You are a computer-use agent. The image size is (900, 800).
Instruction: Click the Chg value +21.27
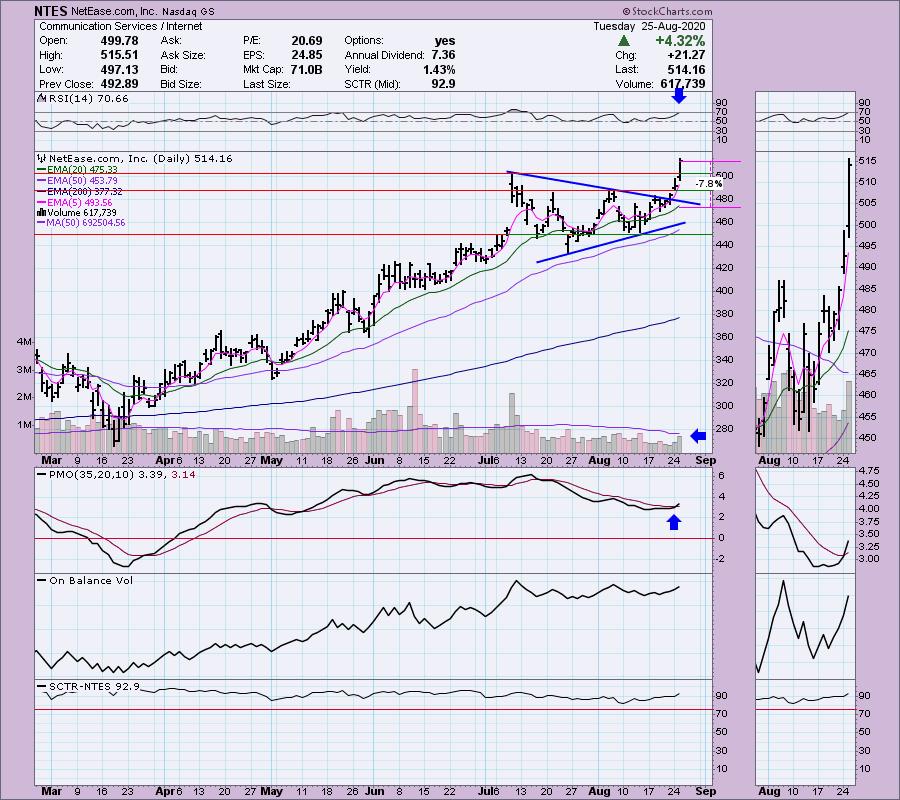click(686, 55)
